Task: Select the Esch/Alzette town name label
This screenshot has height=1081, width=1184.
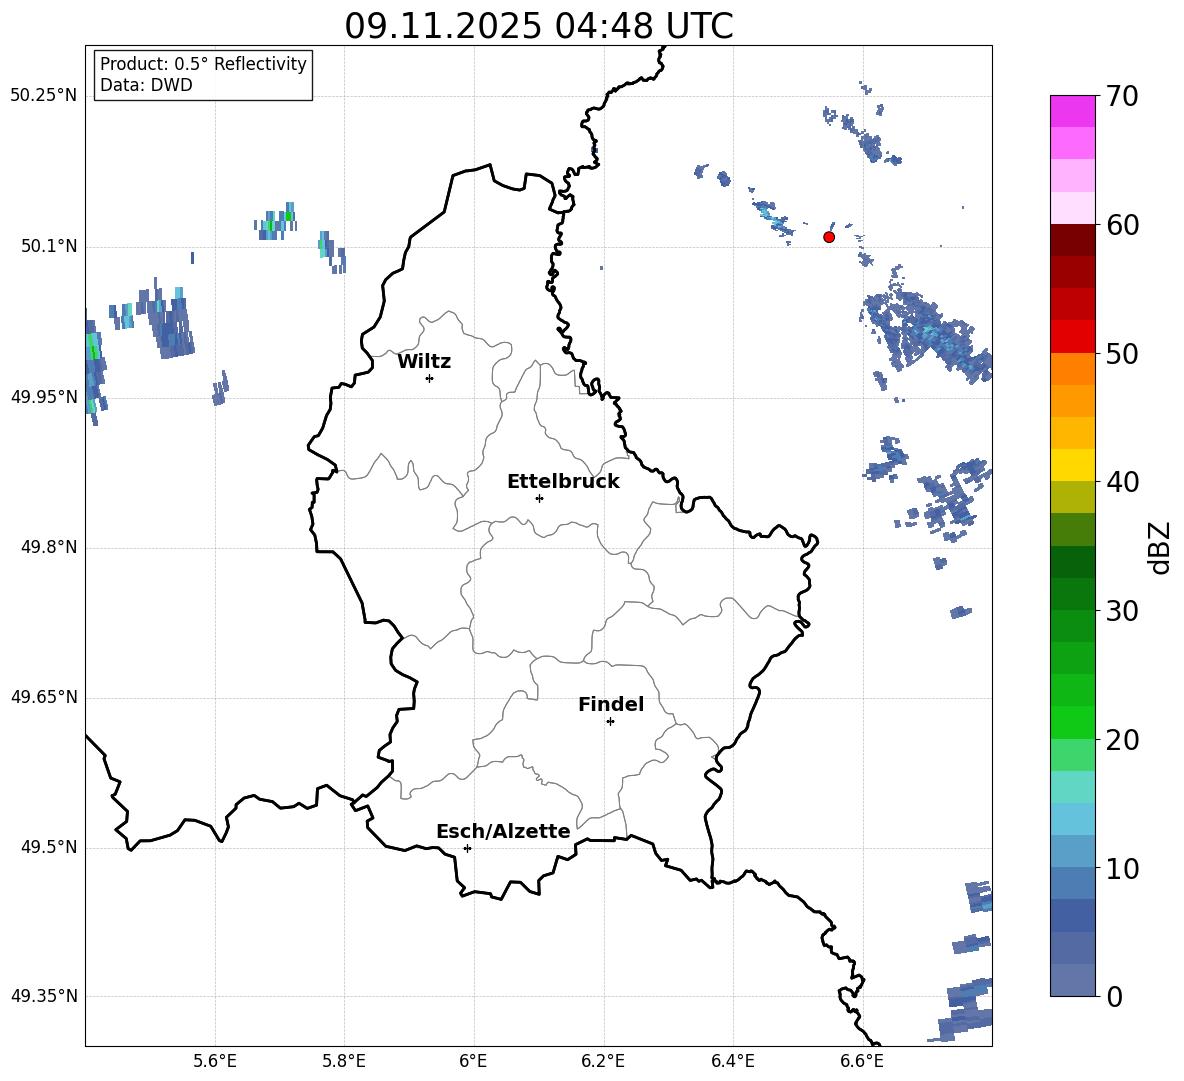Action: (503, 832)
